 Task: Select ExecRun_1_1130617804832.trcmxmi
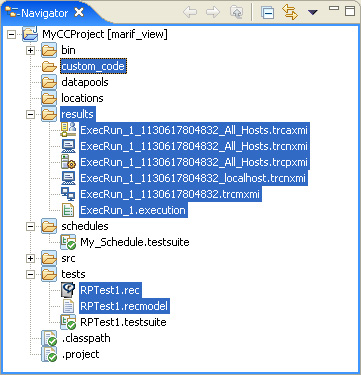point(171,194)
